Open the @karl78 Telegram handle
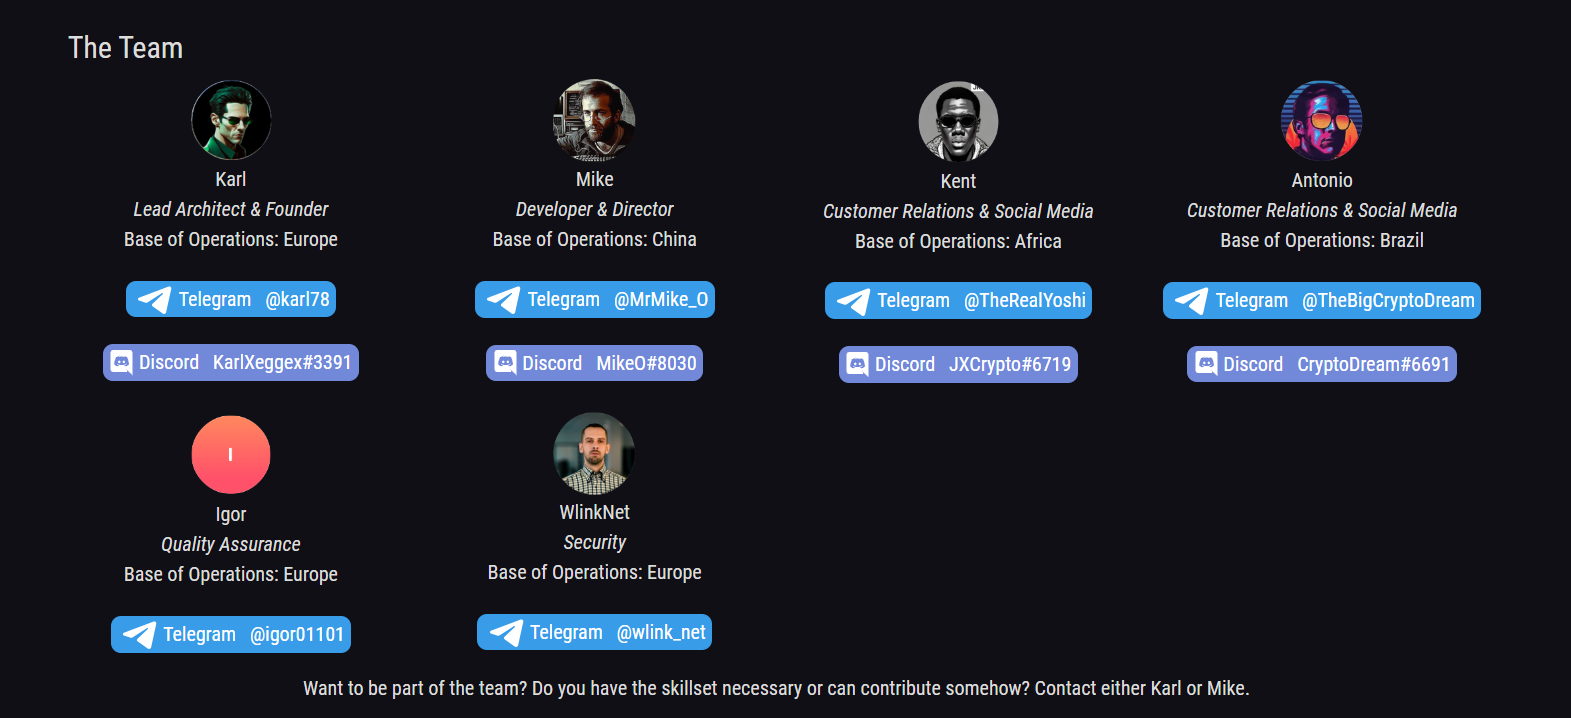 click(297, 299)
